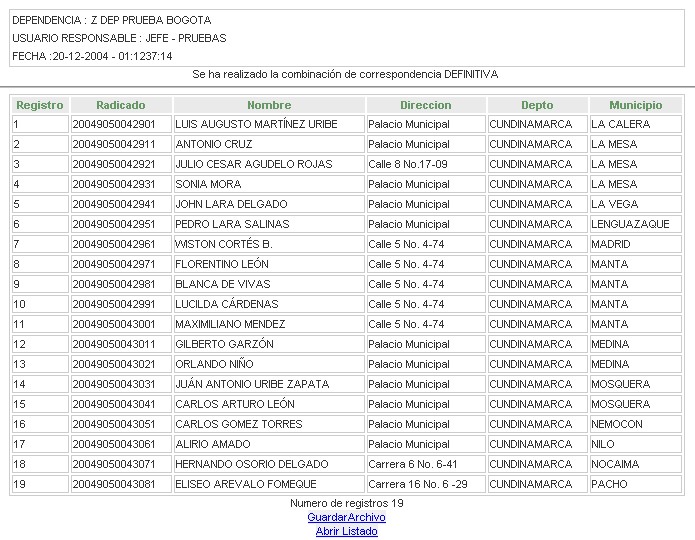Click name ORLANDO NIÑO

[214, 364]
